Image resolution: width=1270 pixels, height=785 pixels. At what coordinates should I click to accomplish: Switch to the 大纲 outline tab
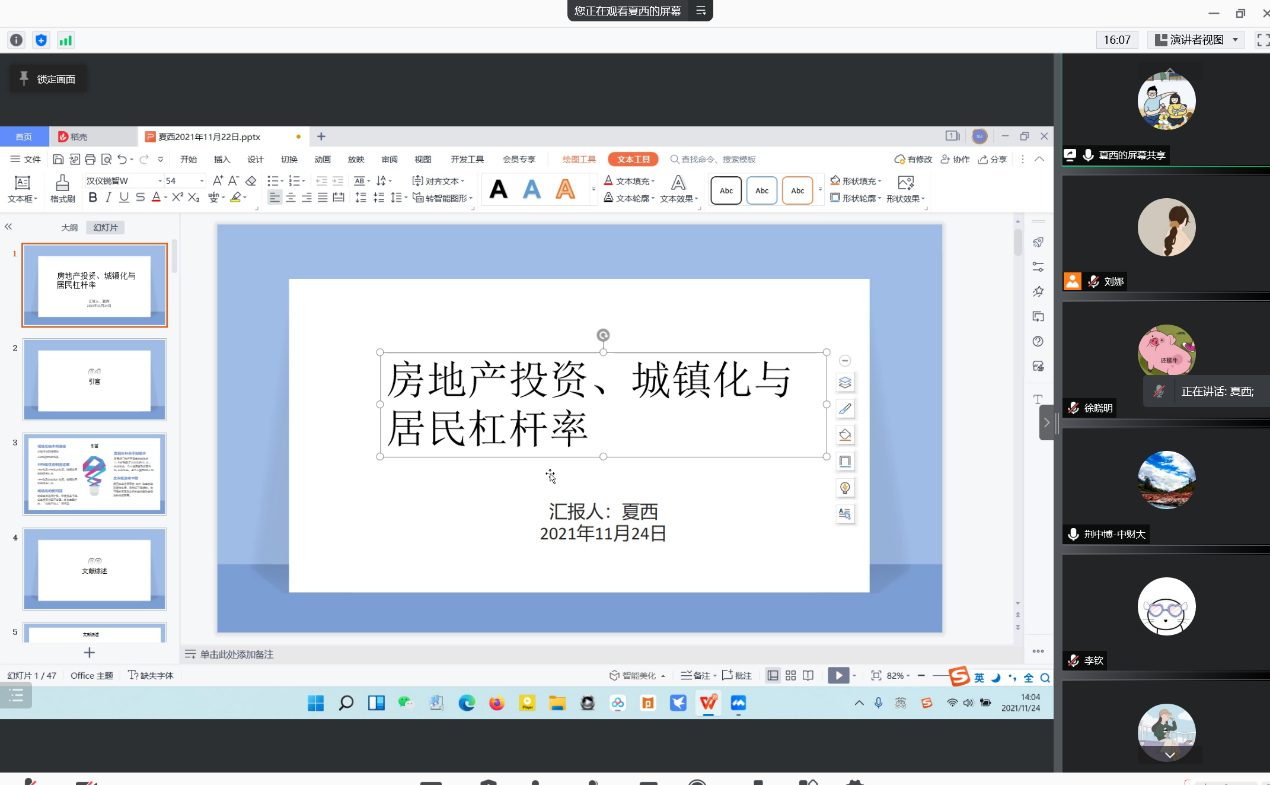(x=69, y=228)
